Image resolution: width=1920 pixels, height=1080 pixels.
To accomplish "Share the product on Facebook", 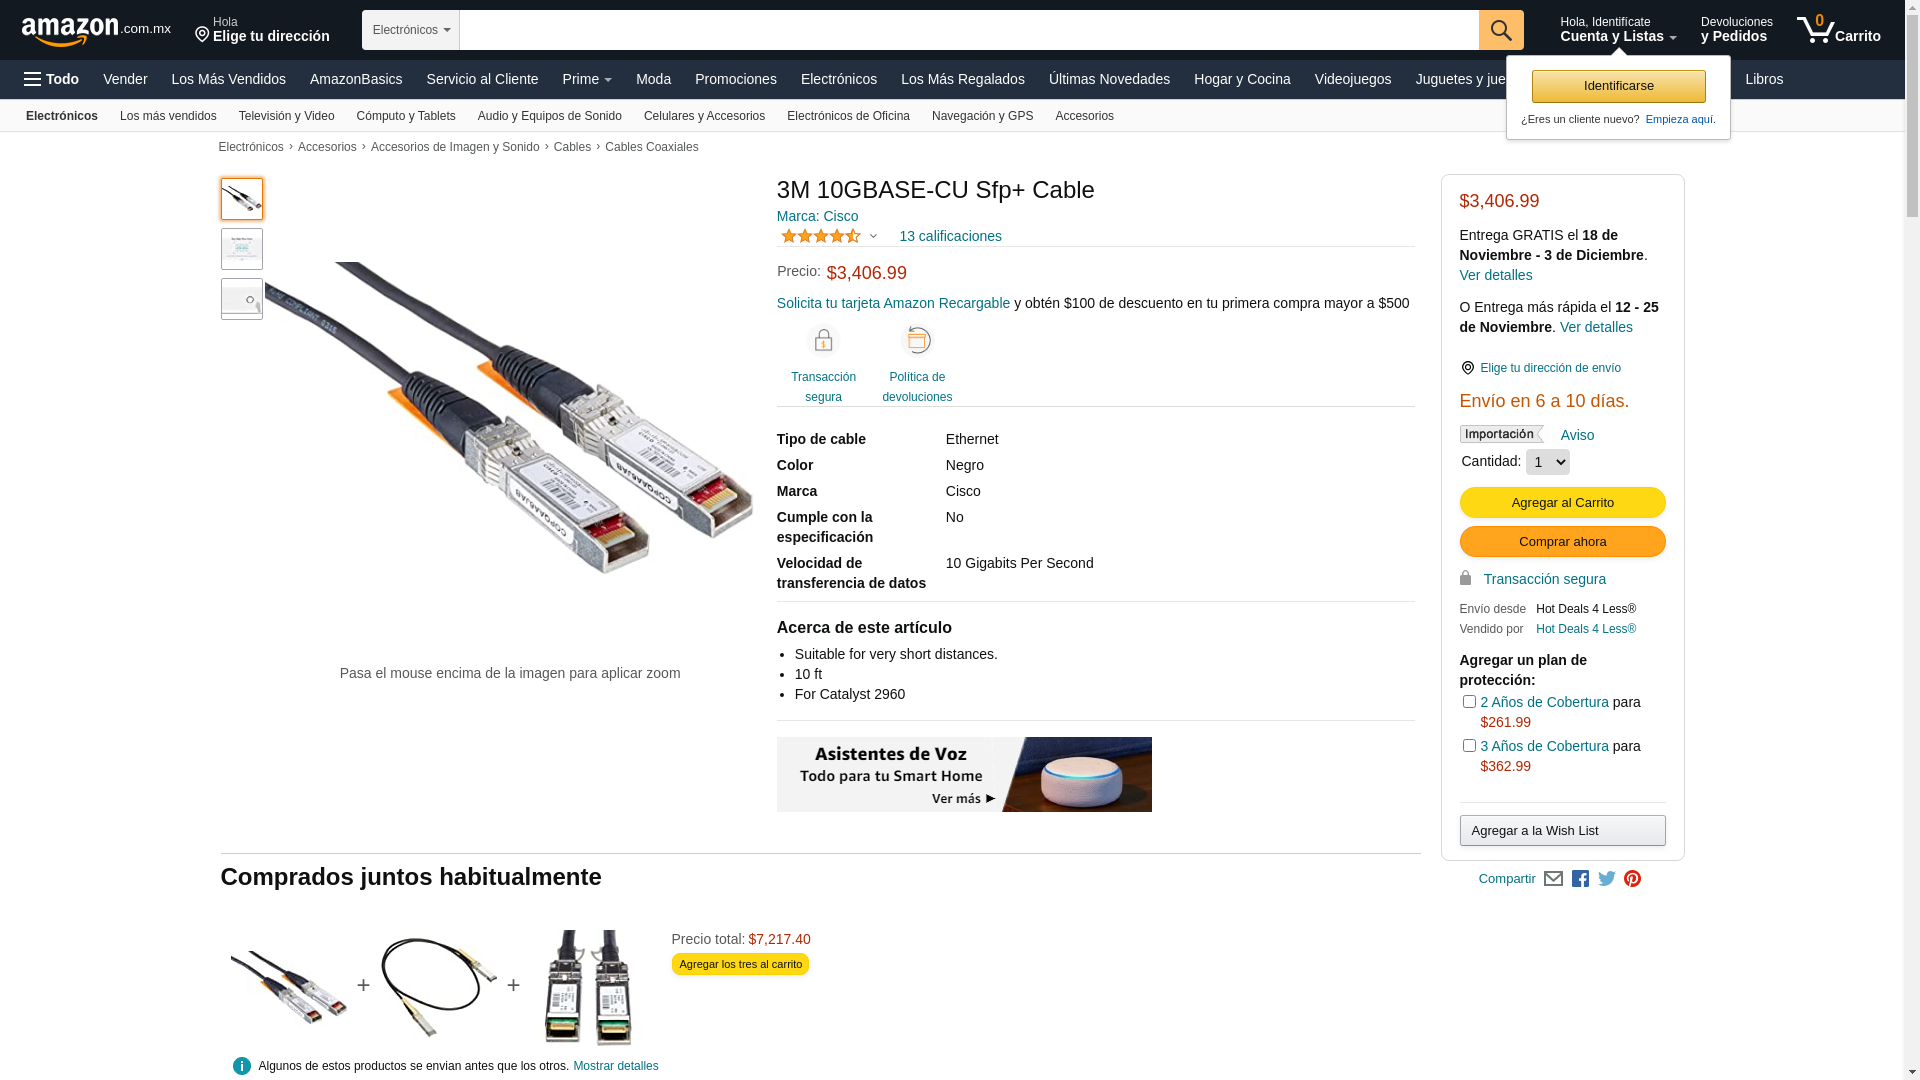I will click(x=1580, y=879).
